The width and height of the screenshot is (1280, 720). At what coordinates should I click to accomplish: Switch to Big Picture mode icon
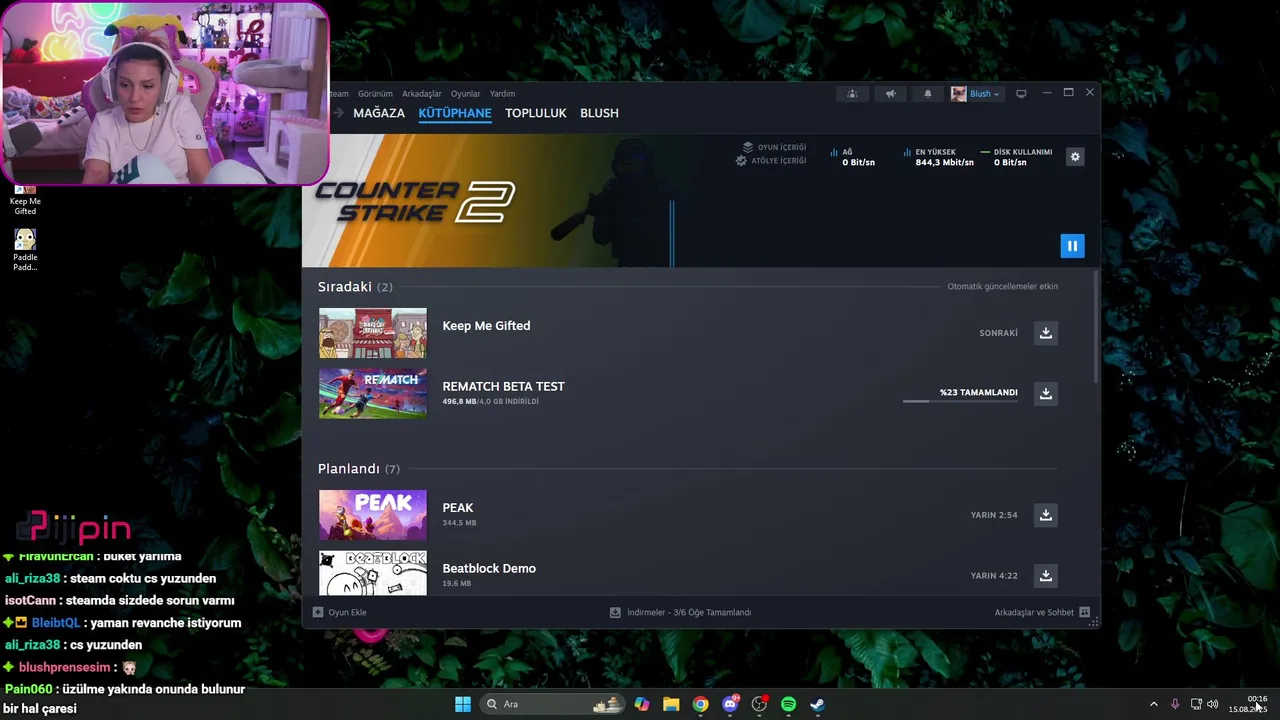coord(1021,94)
